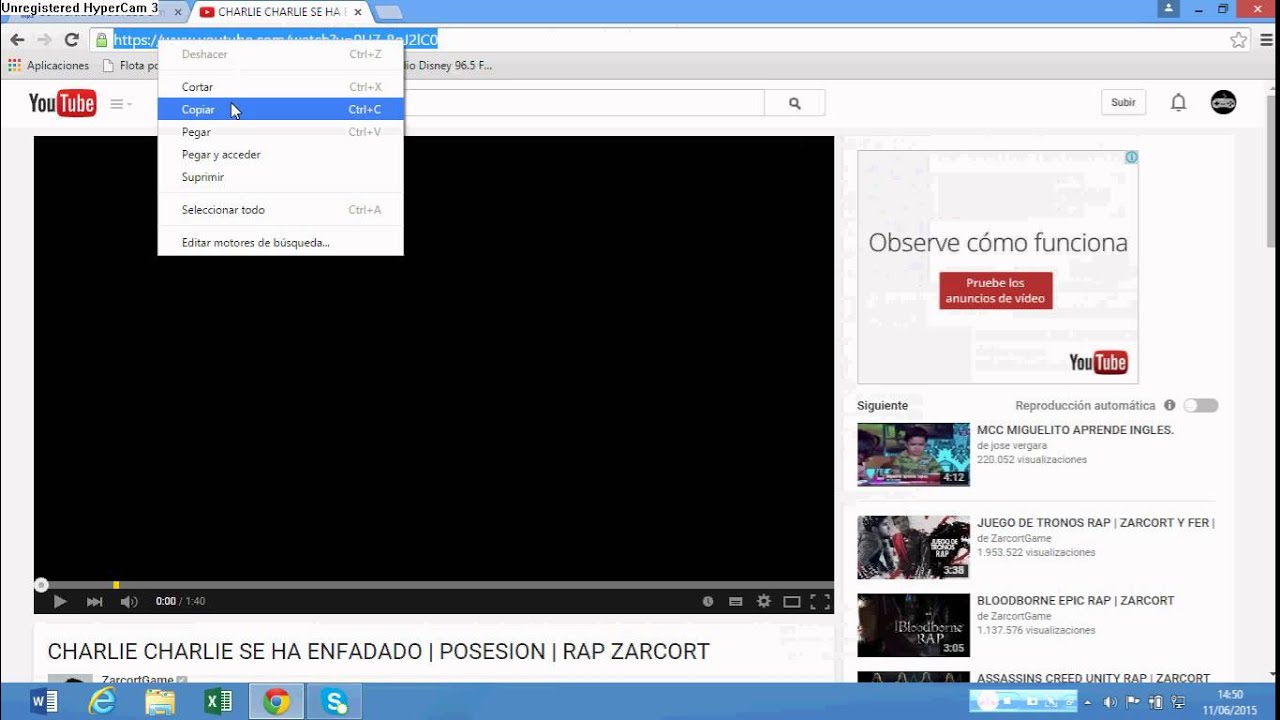Open Internet Explorer from taskbar
Image resolution: width=1280 pixels, height=720 pixels.
coord(102,702)
